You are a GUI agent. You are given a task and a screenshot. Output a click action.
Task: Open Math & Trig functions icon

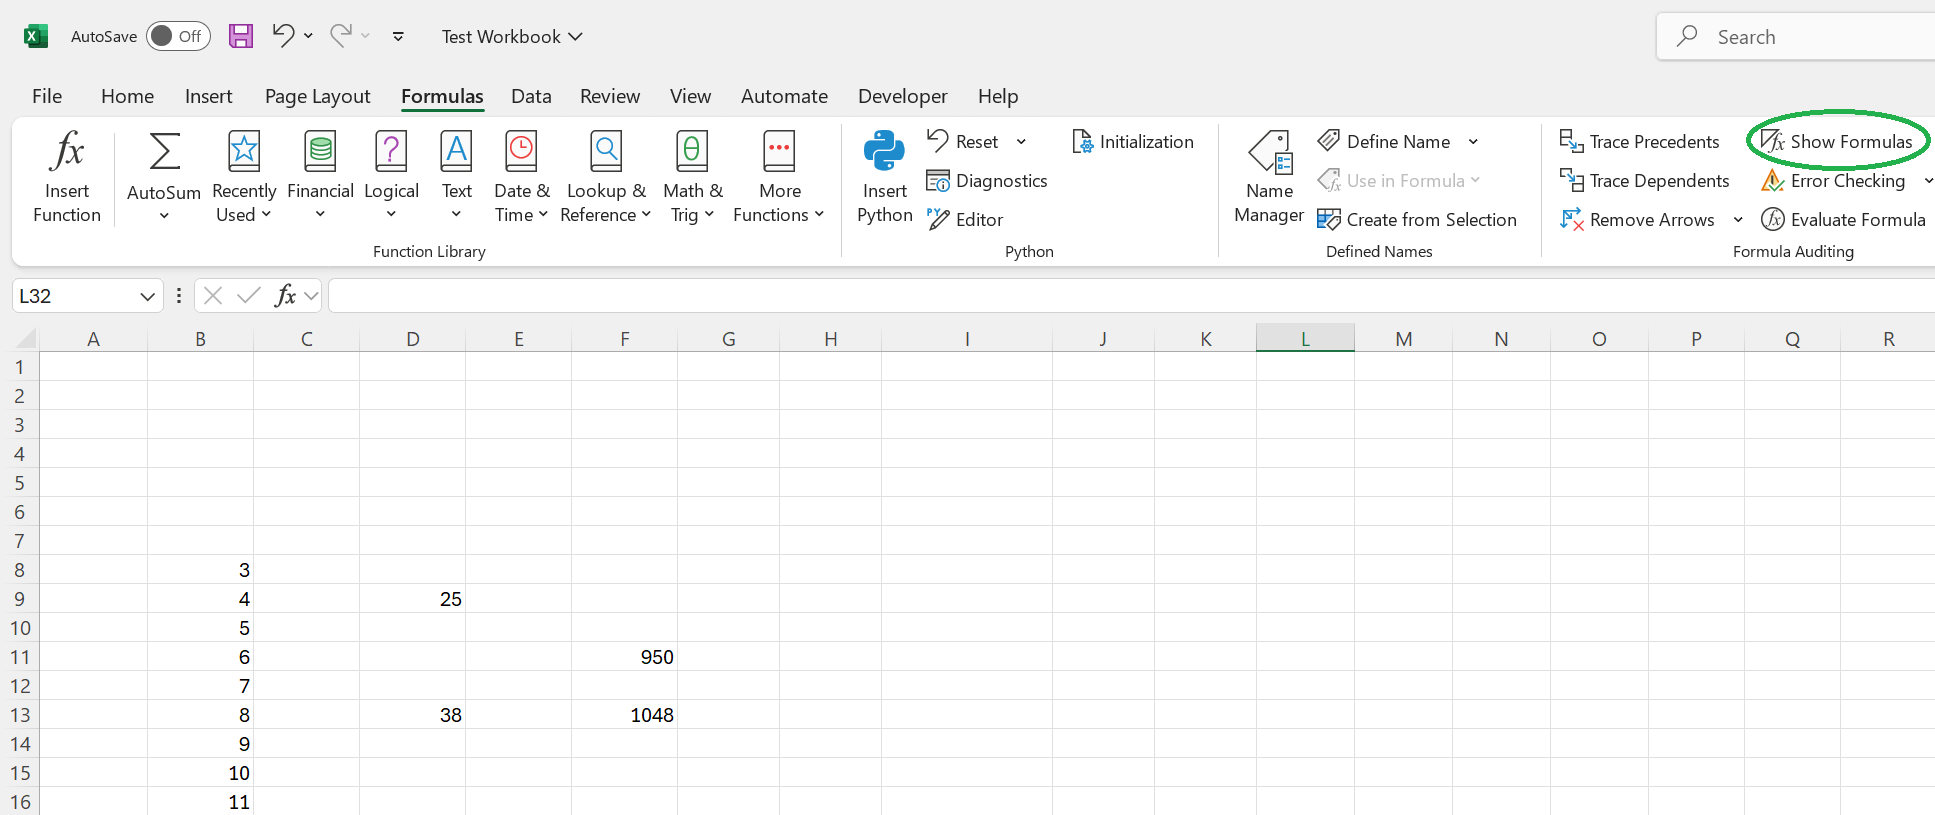692,151
